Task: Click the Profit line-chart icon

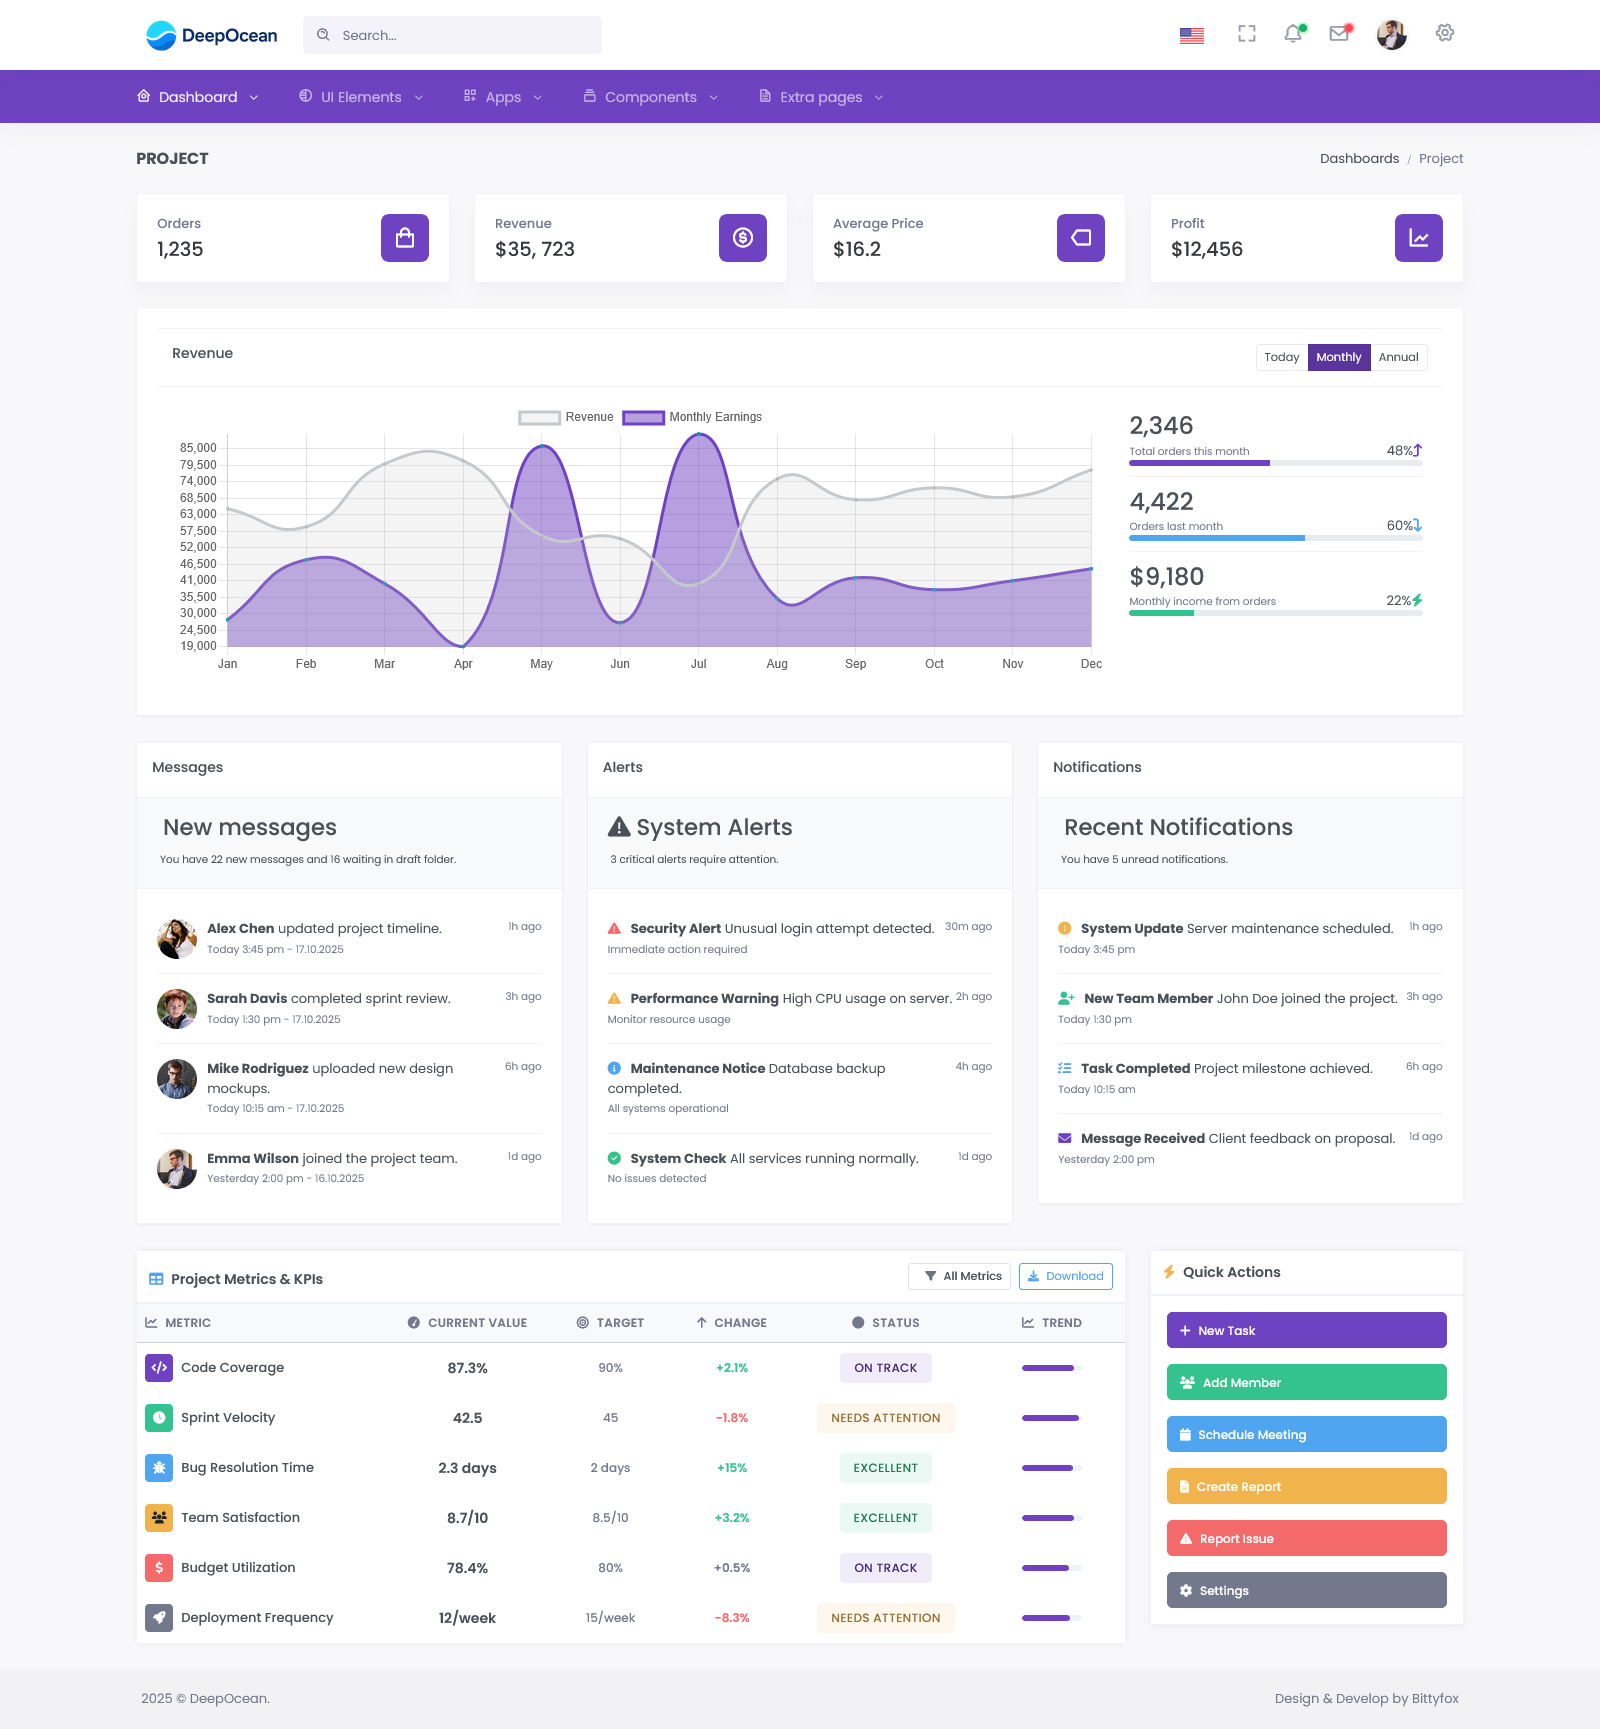Action: (1418, 238)
